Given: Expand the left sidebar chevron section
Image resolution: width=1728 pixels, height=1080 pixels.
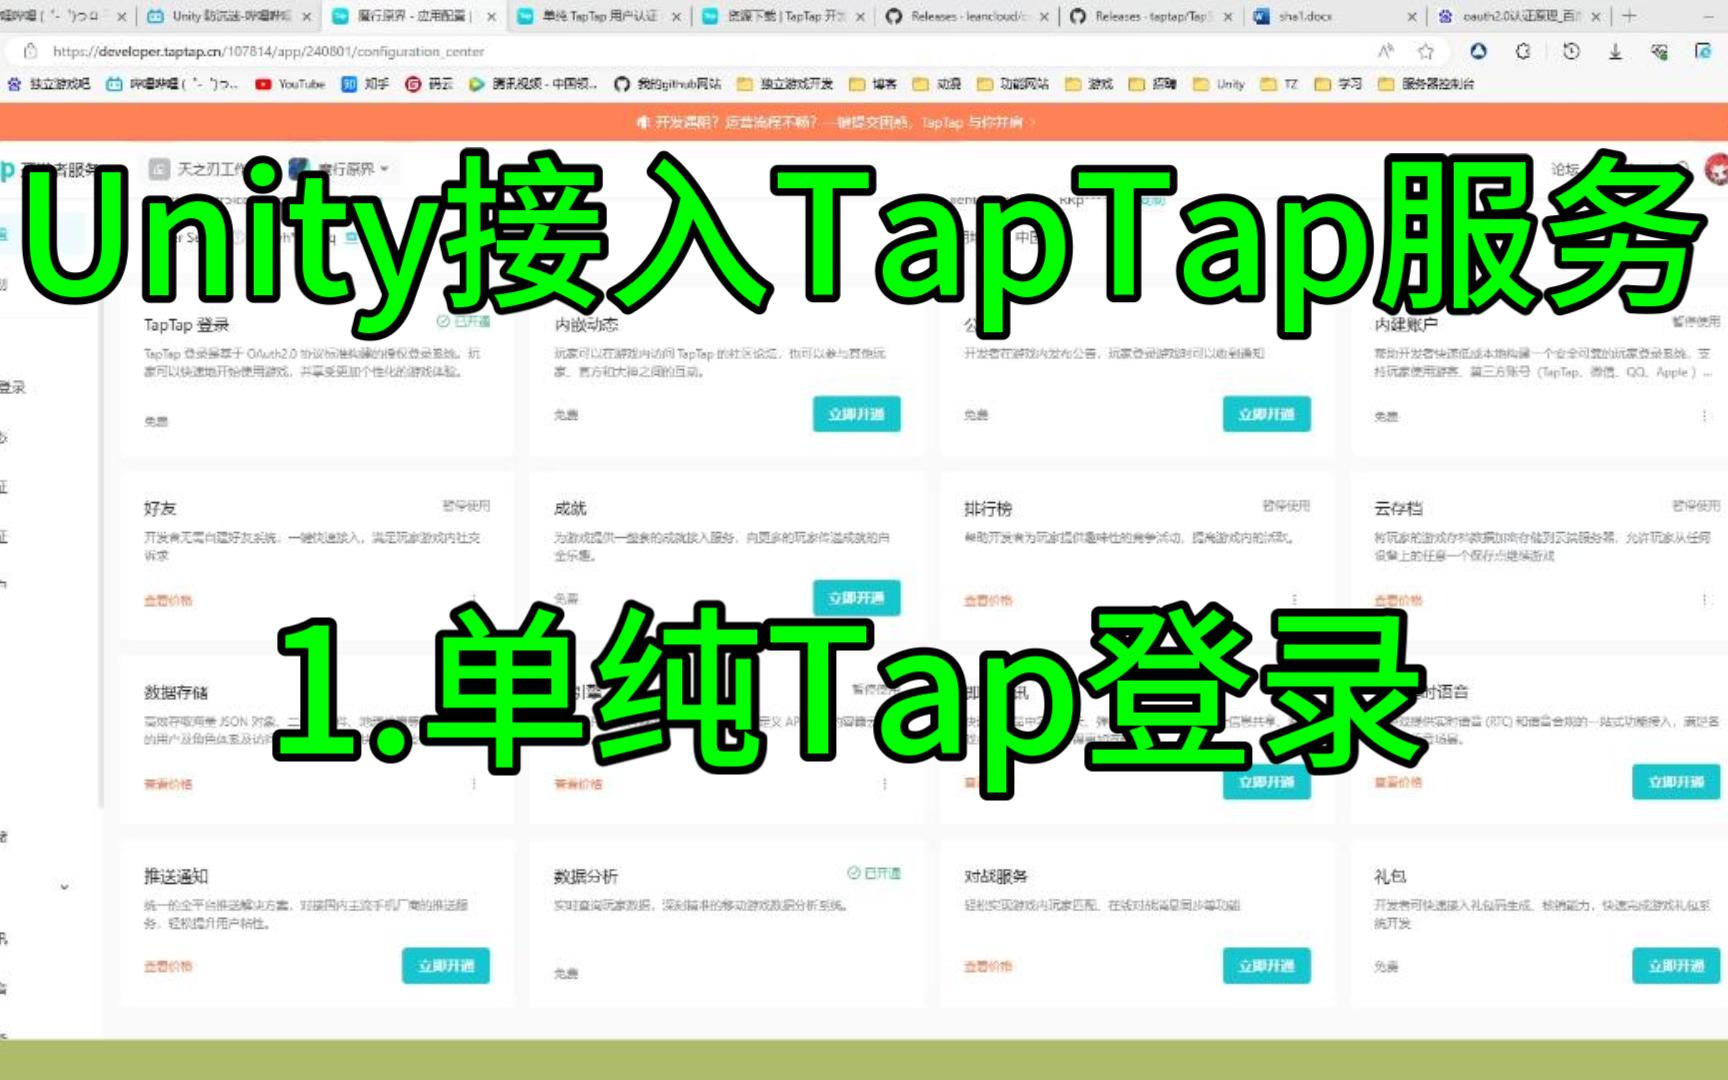Looking at the screenshot, I should click(x=64, y=887).
